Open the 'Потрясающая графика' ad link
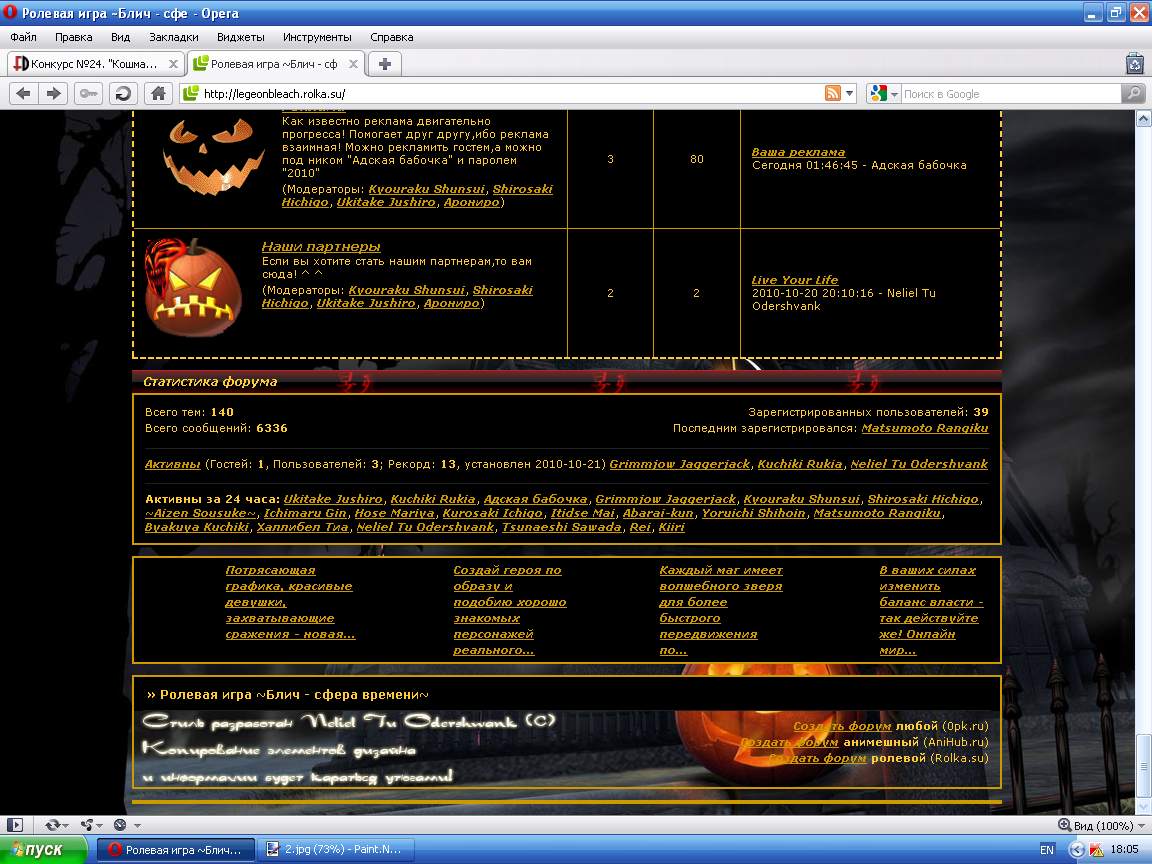Viewport: 1152px width, 864px height. click(290, 602)
